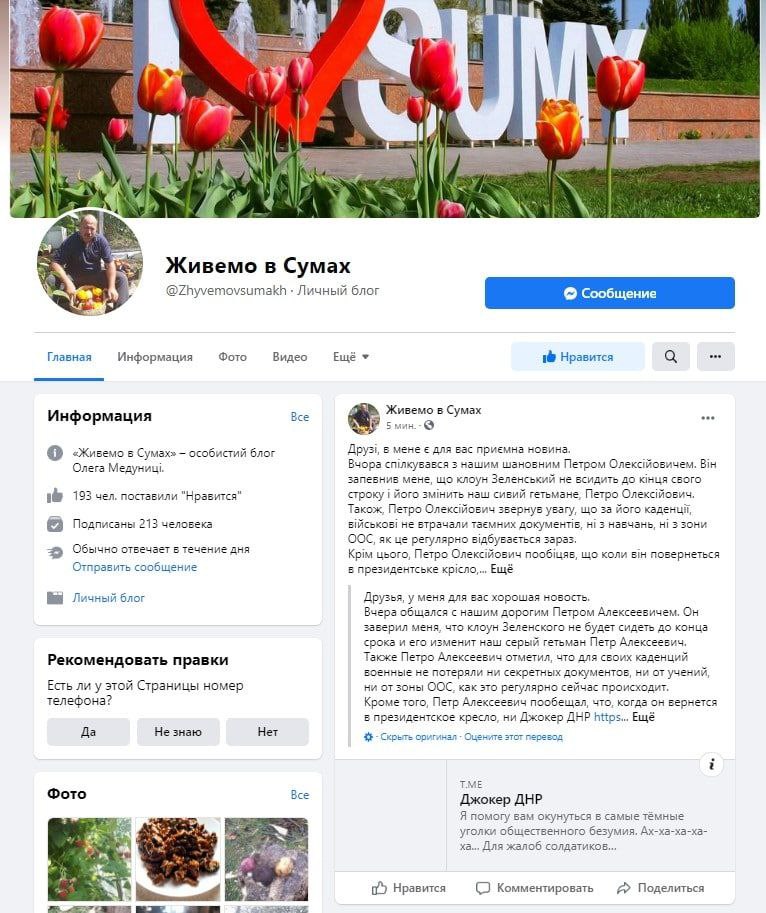
Task: Expand the original post text with Ещё
Action: [502, 569]
